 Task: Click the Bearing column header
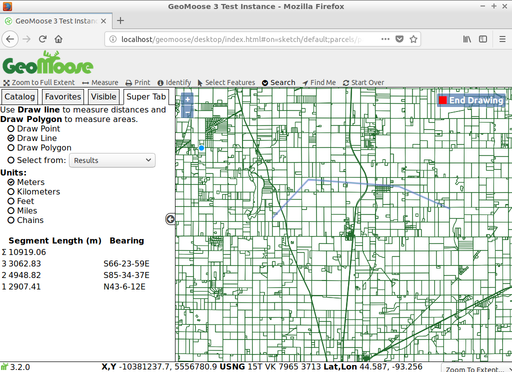pos(127,241)
